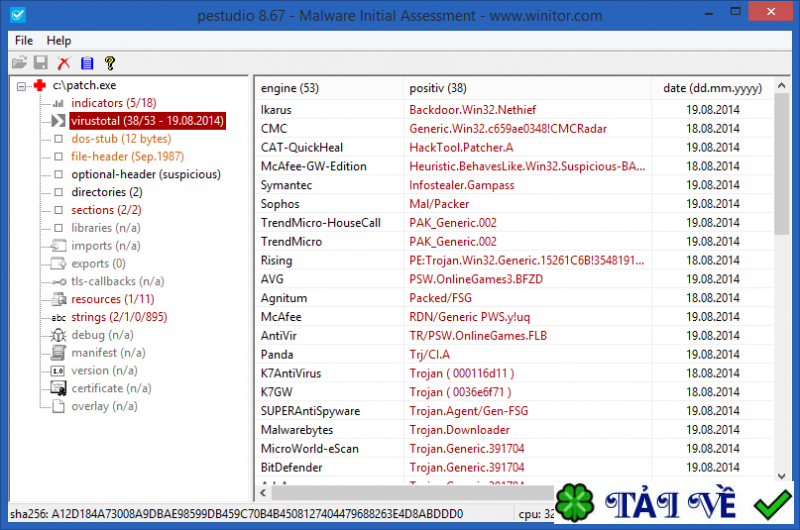Click Backdoor.Win32.Nethief detection text
The image size is (800, 530).
tap(472, 110)
